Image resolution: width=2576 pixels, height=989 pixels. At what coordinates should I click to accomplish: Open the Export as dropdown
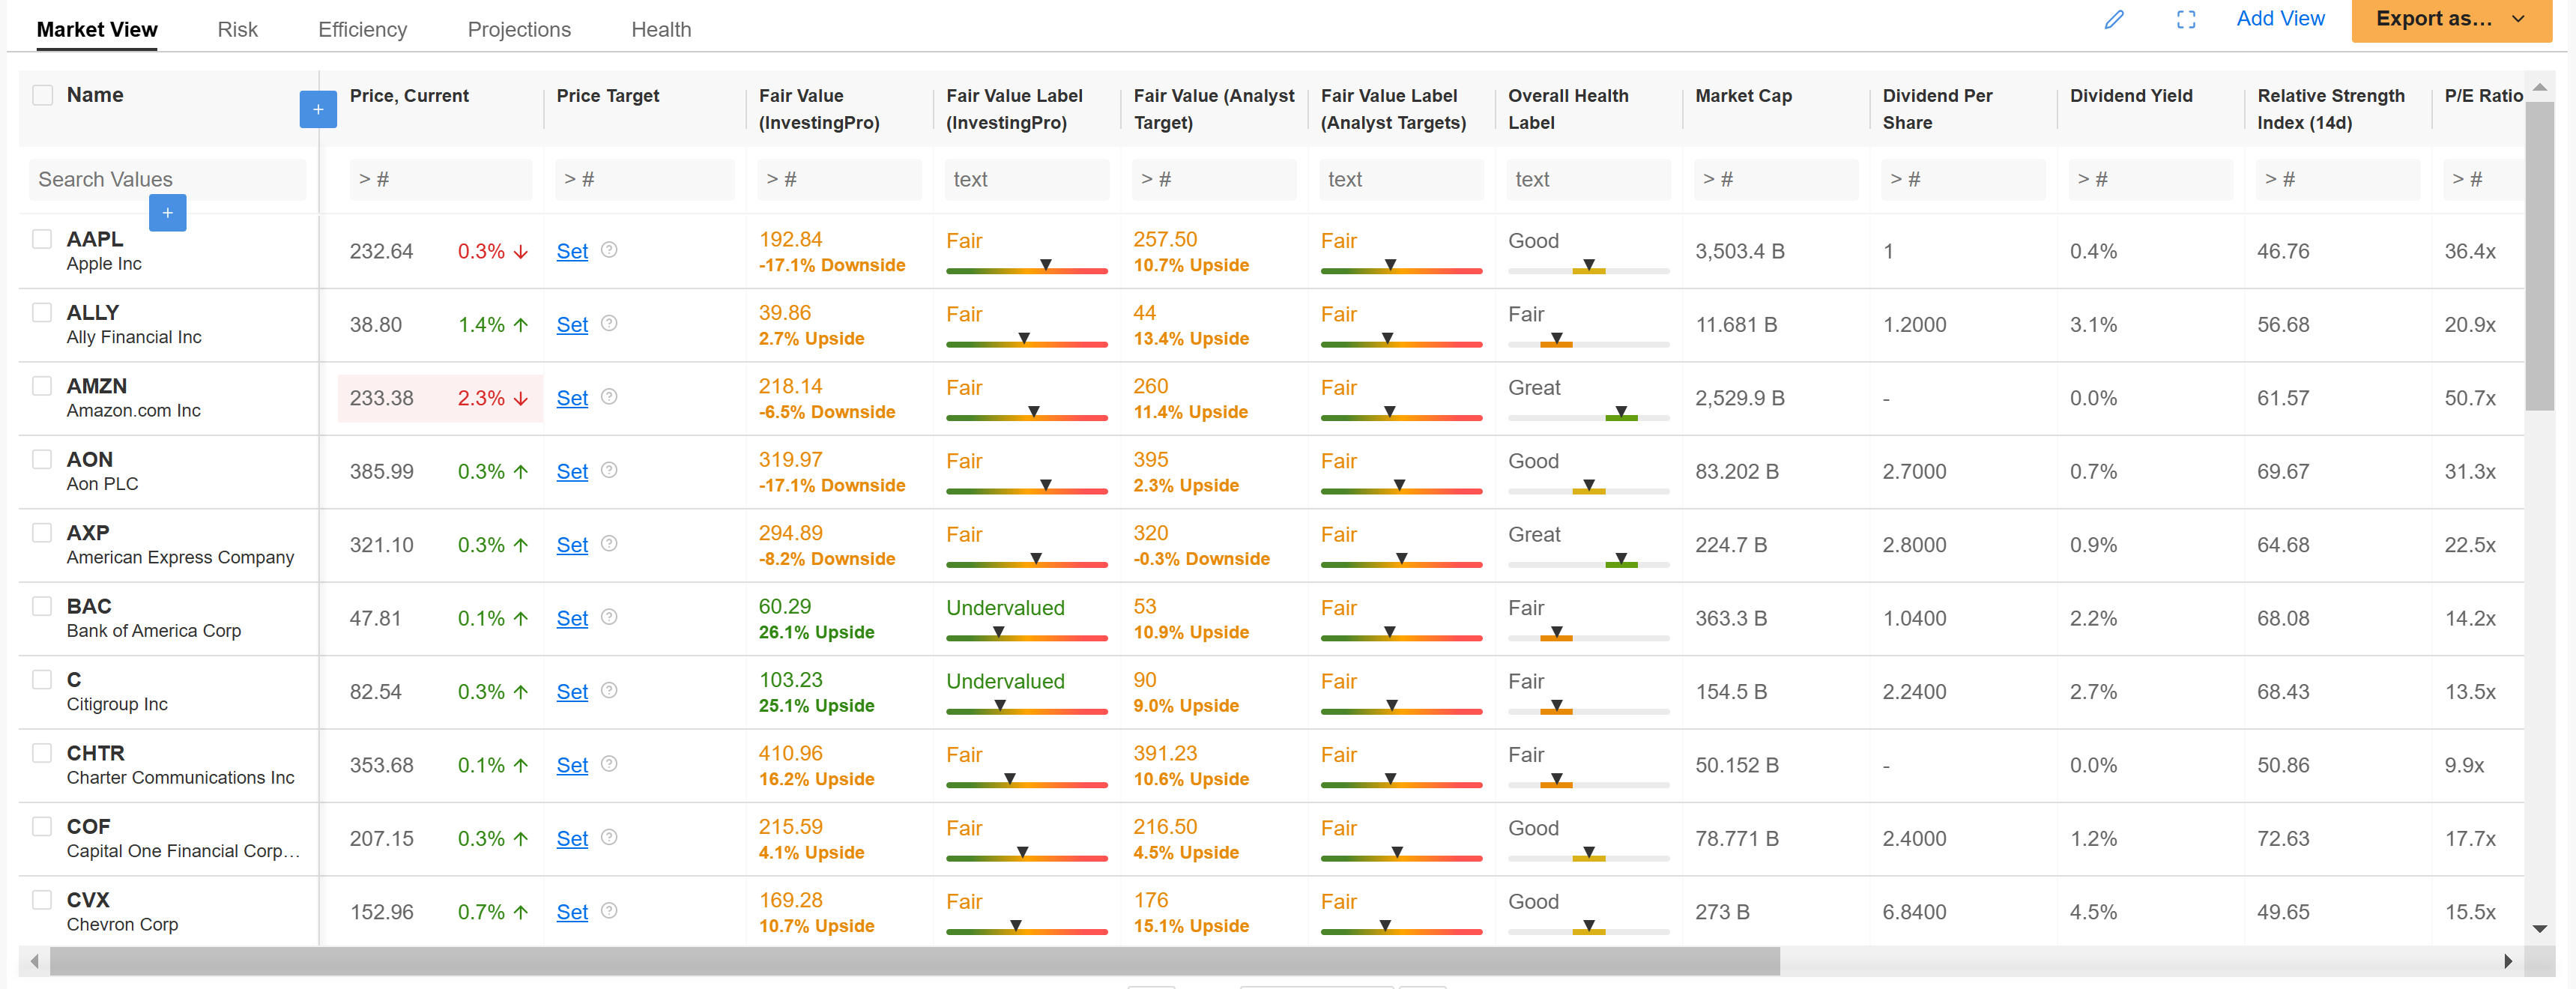pyautogui.click(x=2451, y=20)
